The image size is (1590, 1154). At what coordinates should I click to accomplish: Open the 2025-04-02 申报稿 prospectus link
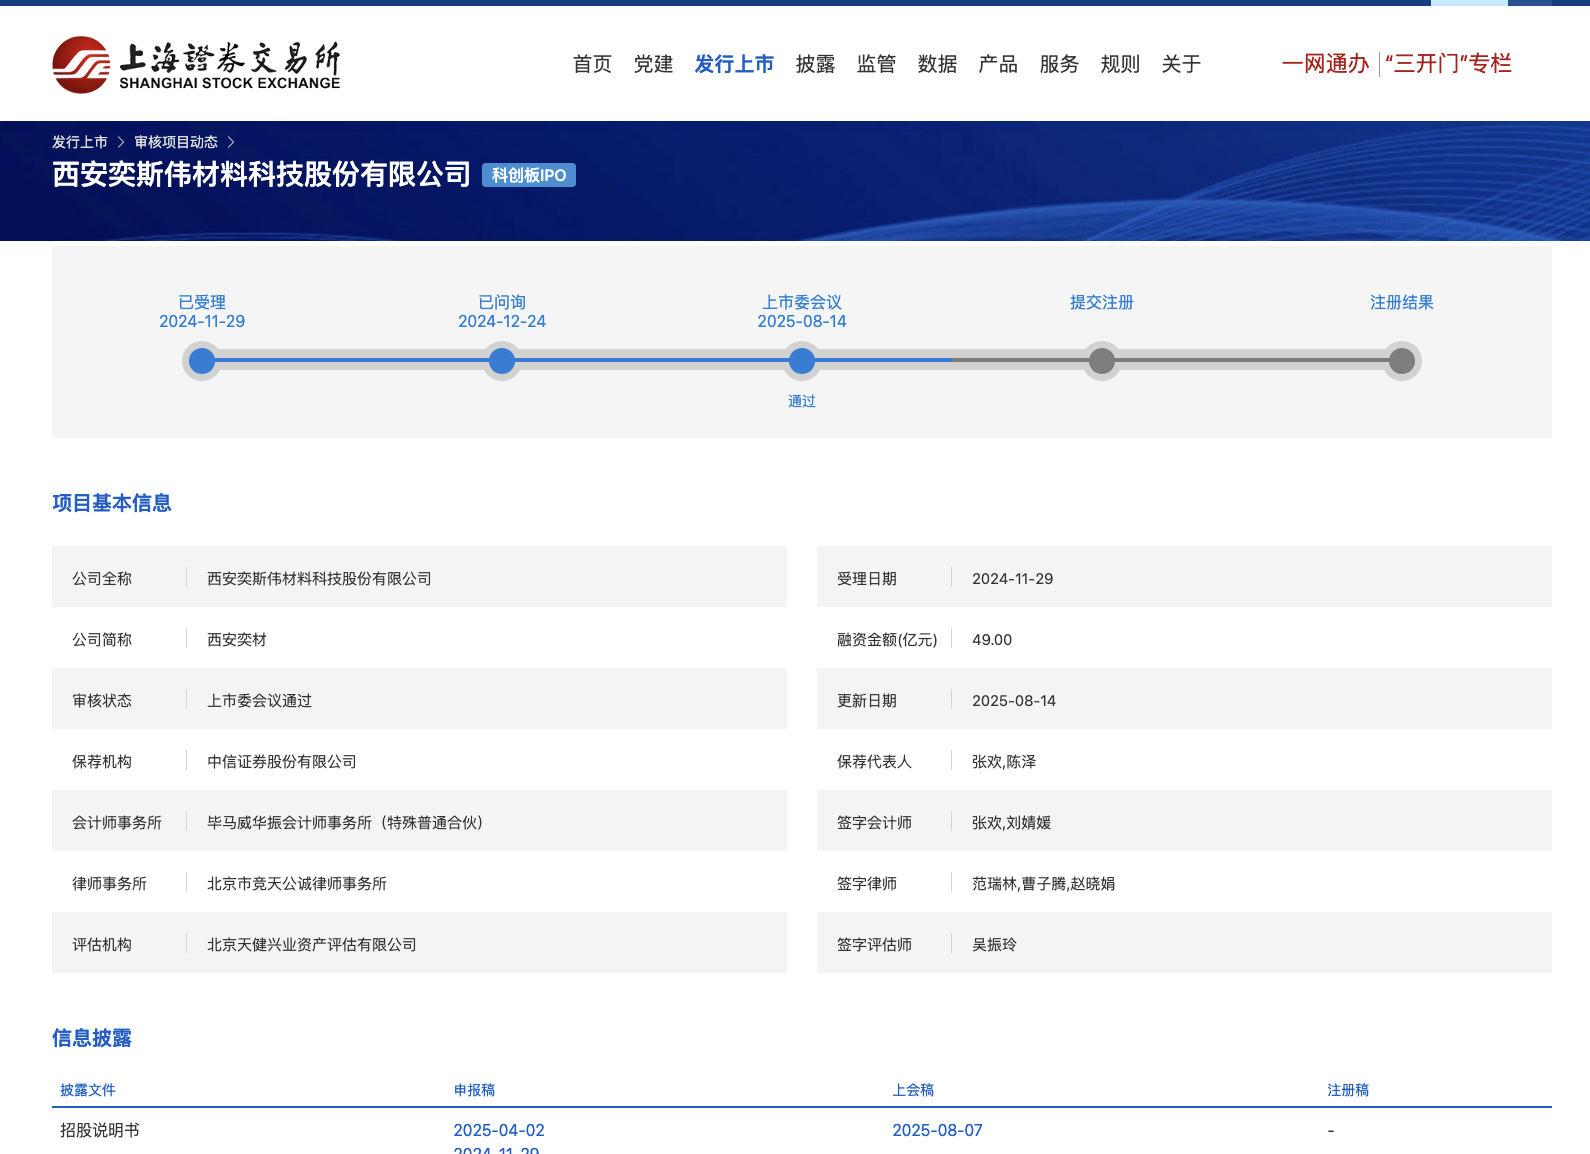(499, 1130)
